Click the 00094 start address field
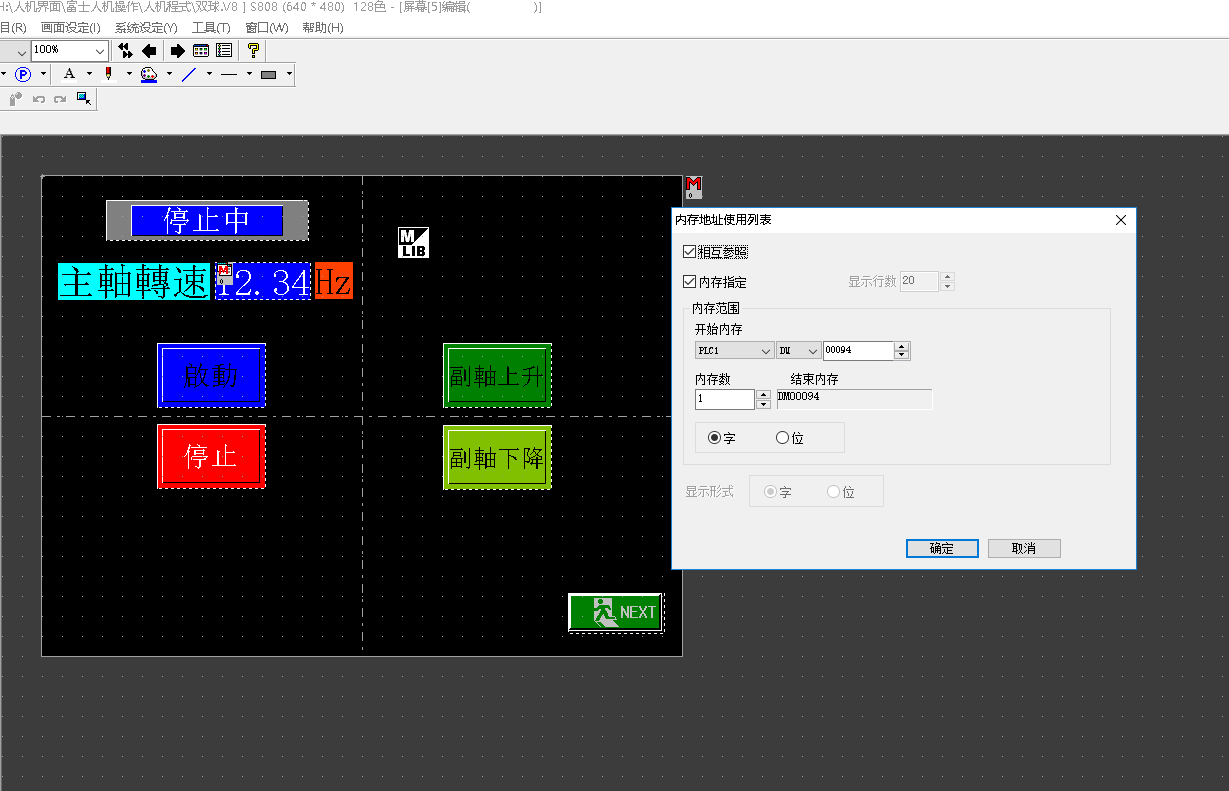 pyautogui.click(x=857, y=351)
